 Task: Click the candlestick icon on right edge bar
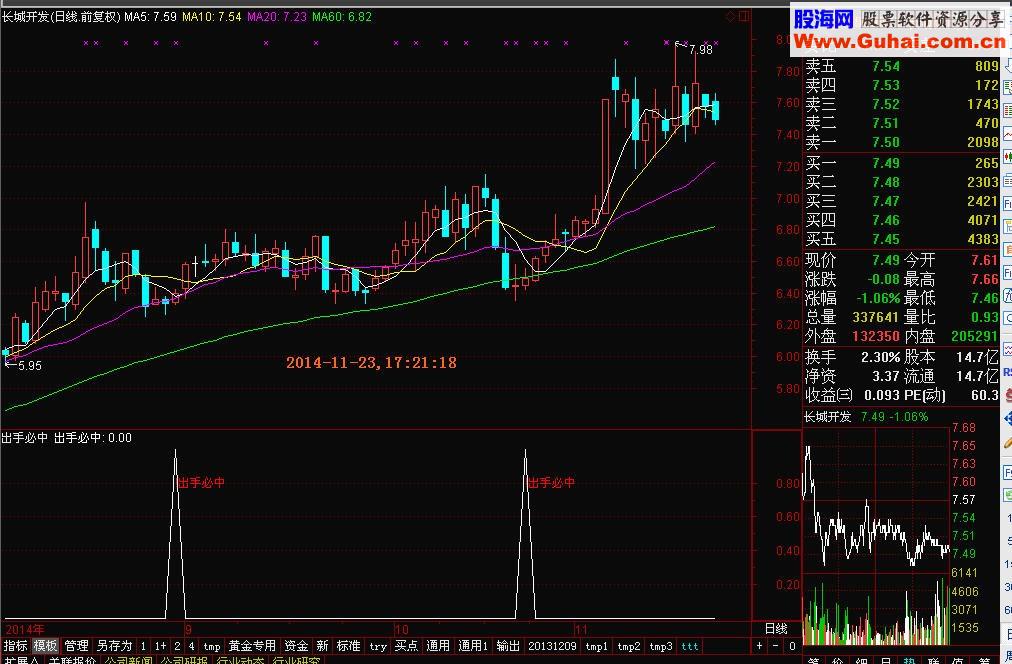coord(1007,157)
